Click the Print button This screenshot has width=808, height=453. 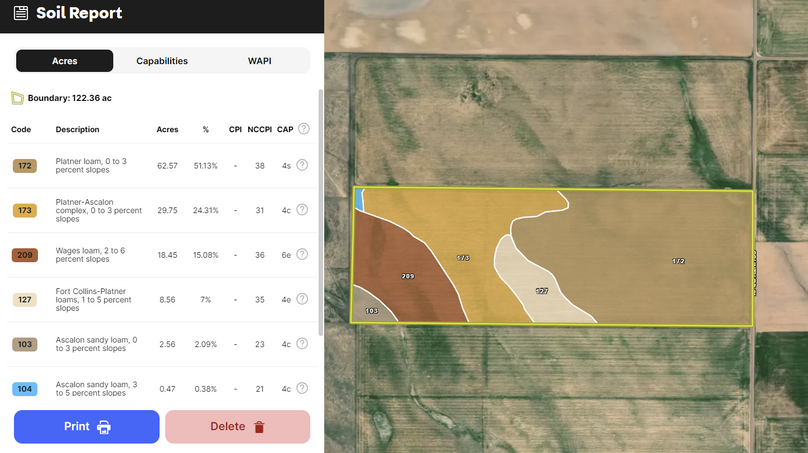point(86,427)
